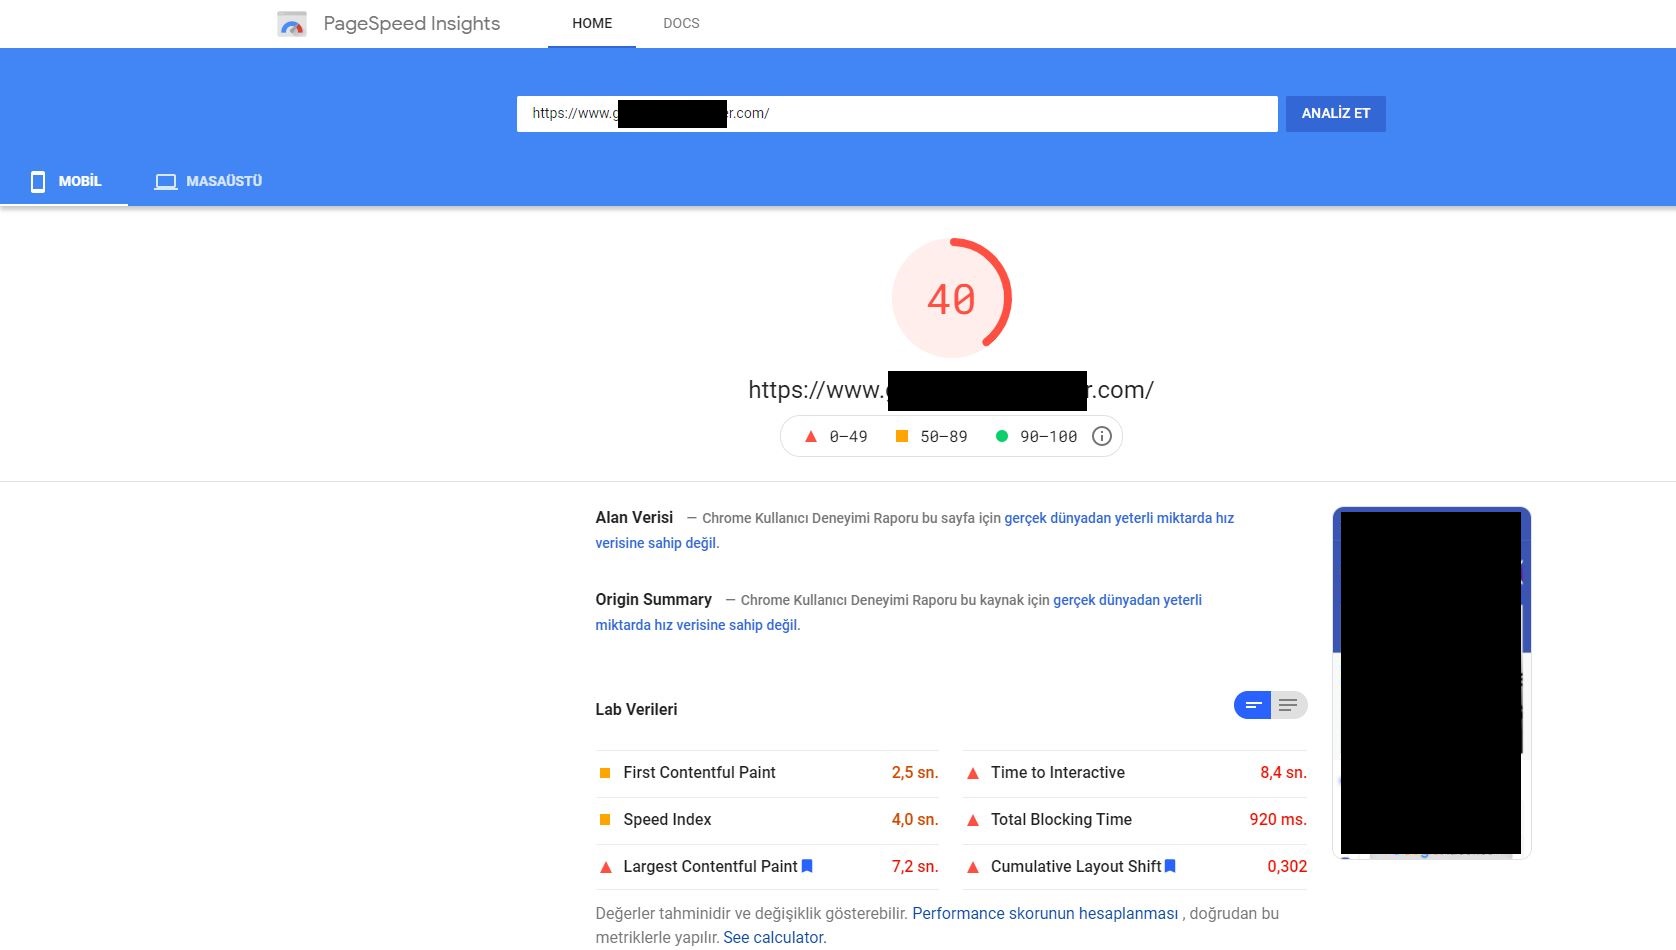This screenshot has height=950, width=1676.
Task: Click the Speed Index metric
Action: pos(767,820)
